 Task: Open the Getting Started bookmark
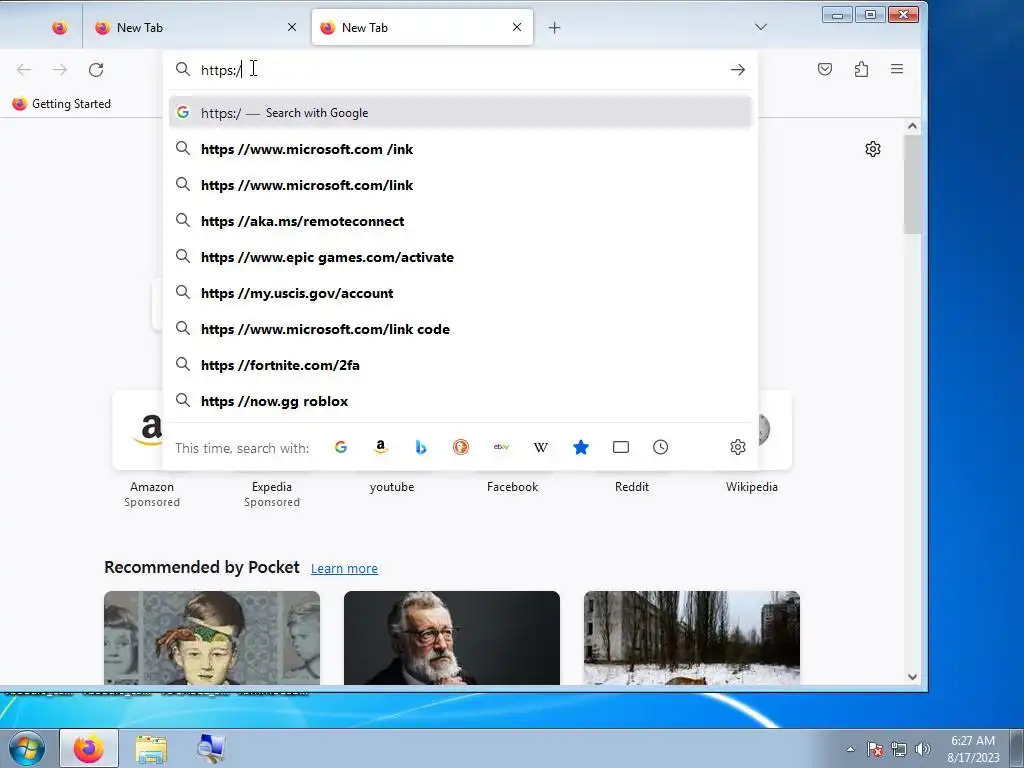[61, 104]
